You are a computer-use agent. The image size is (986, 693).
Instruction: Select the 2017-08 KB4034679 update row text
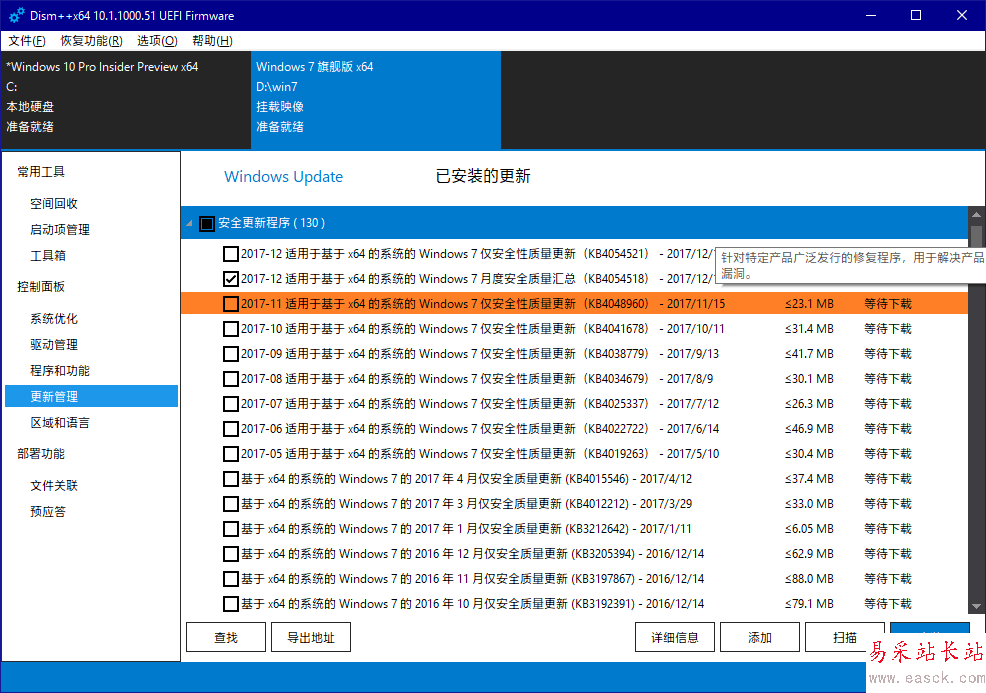(477, 379)
